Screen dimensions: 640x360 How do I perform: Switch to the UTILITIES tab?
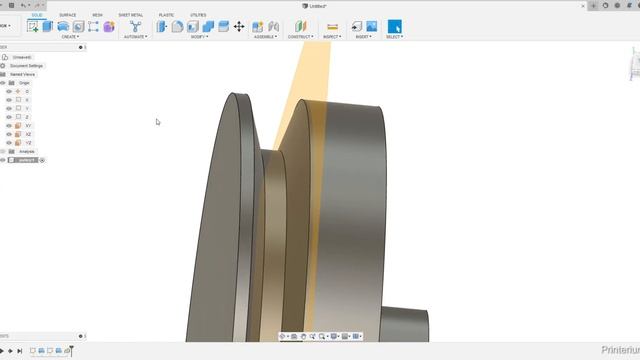point(198,15)
